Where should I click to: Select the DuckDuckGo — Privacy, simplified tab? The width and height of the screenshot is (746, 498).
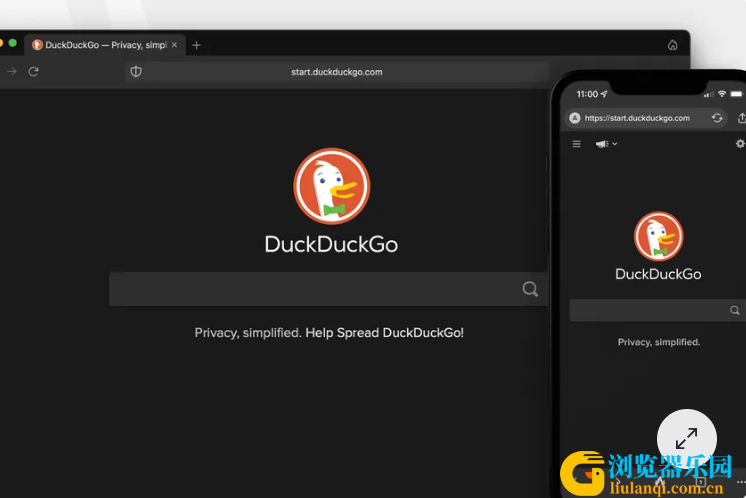click(105, 45)
